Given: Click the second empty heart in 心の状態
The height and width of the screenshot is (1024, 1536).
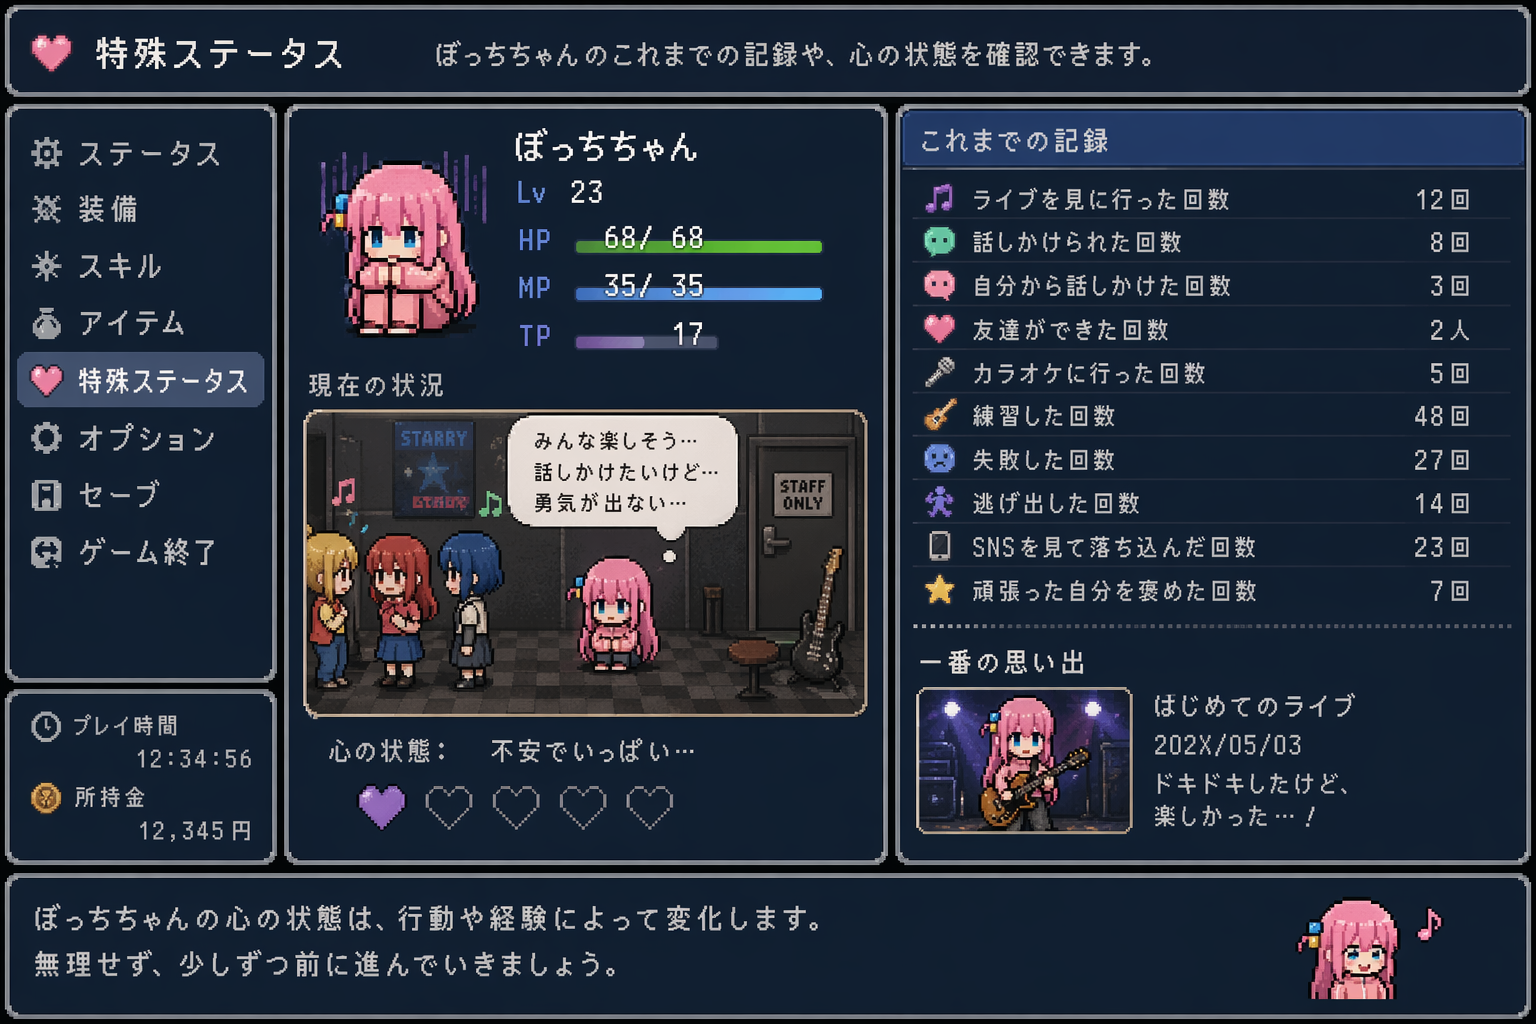Looking at the screenshot, I should pyautogui.click(x=516, y=806).
